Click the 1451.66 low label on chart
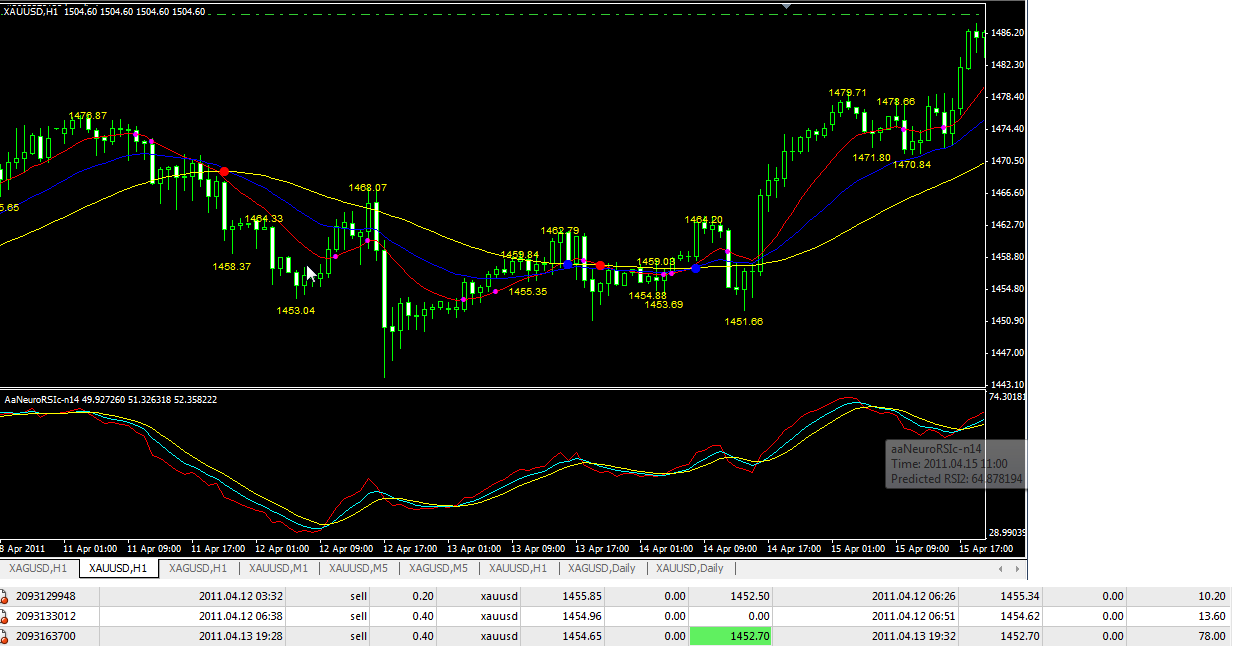Screen dimensions: 1249x664 pyautogui.click(x=744, y=321)
